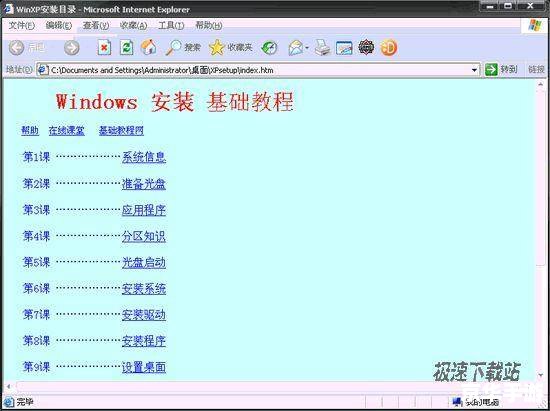Open lesson 6 link 安装系统
The height and width of the screenshot is (411, 550).
click(144, 289)
